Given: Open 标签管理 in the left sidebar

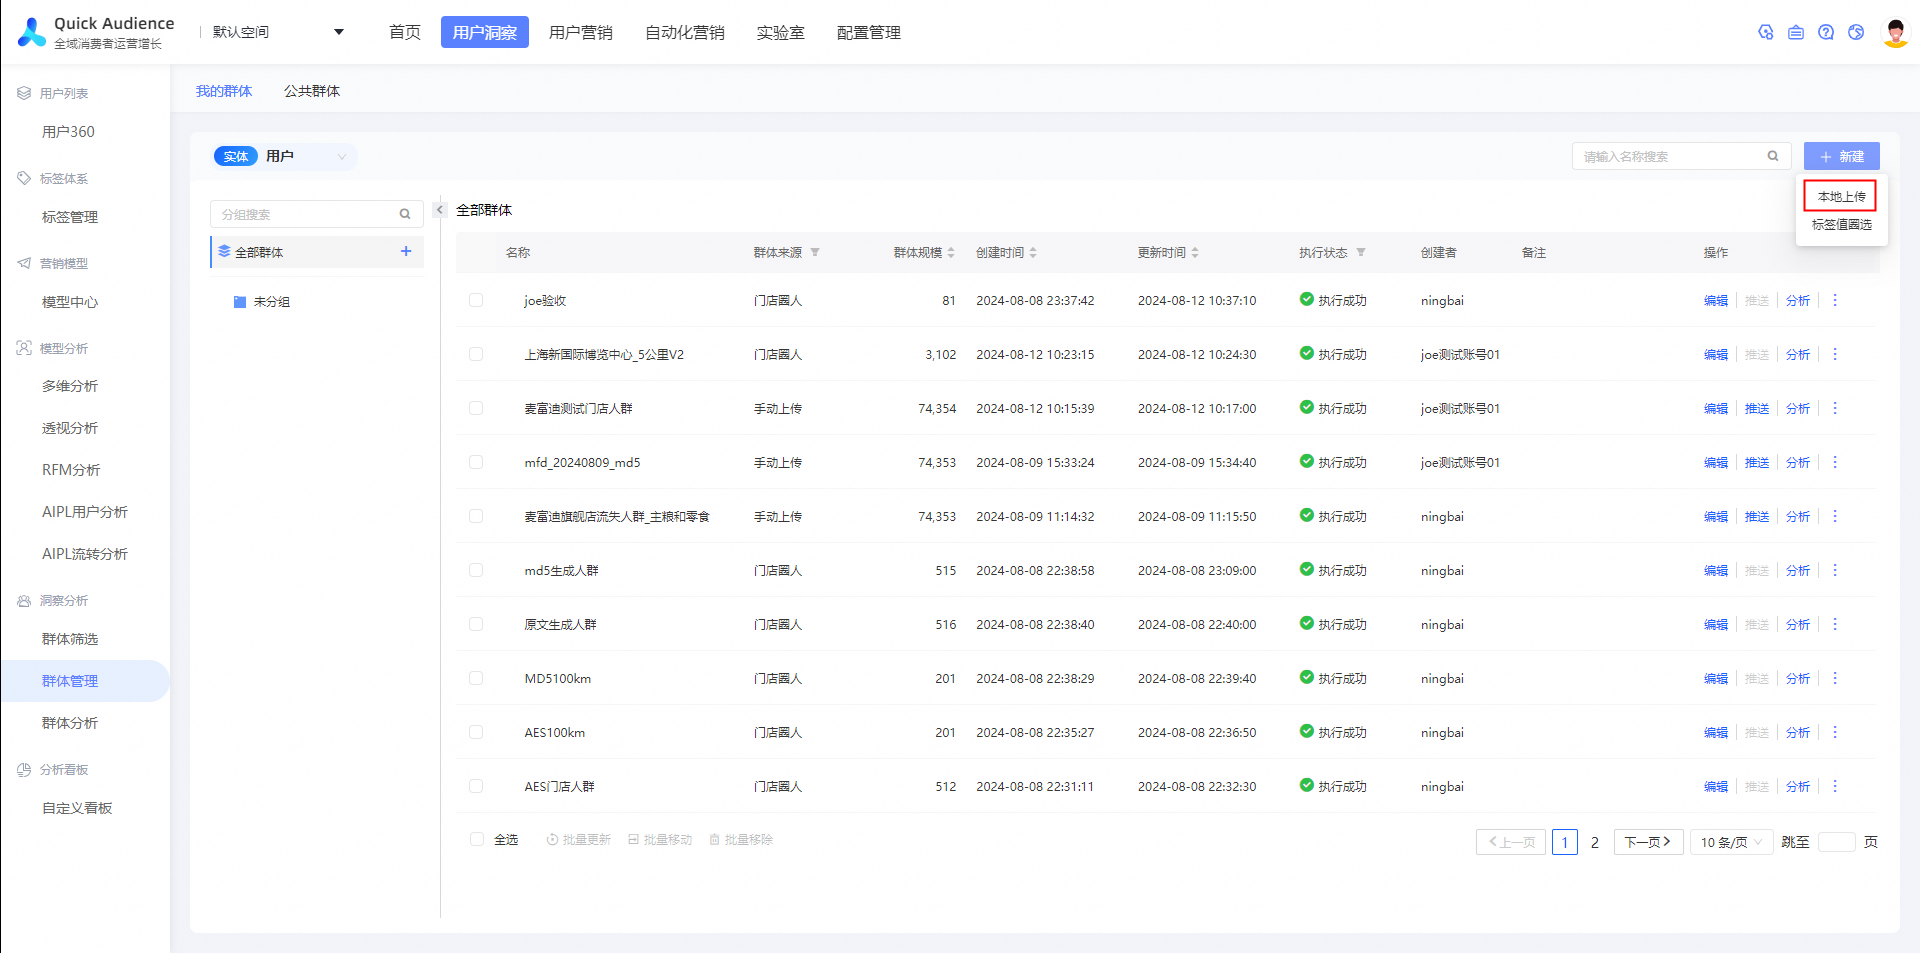Looking at the screenshot, I should tap(70, 217).
